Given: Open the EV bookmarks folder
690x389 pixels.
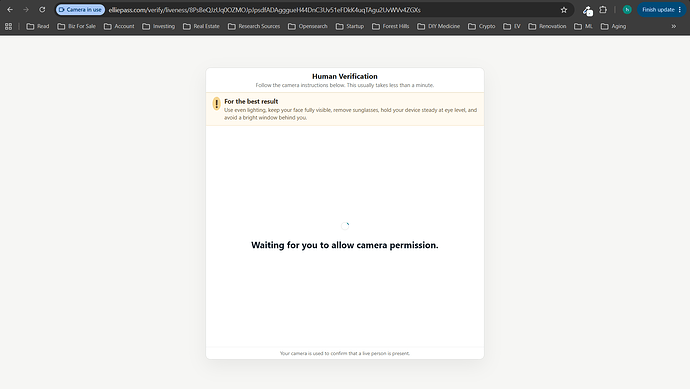Looking at the screenshot, I should [512, 26].
